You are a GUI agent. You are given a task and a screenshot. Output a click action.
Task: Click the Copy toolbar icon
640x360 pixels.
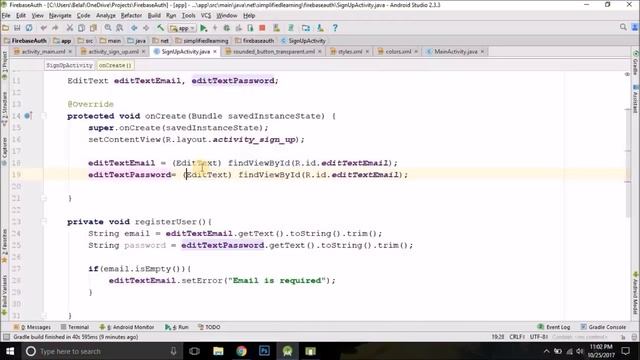point(82,28)
